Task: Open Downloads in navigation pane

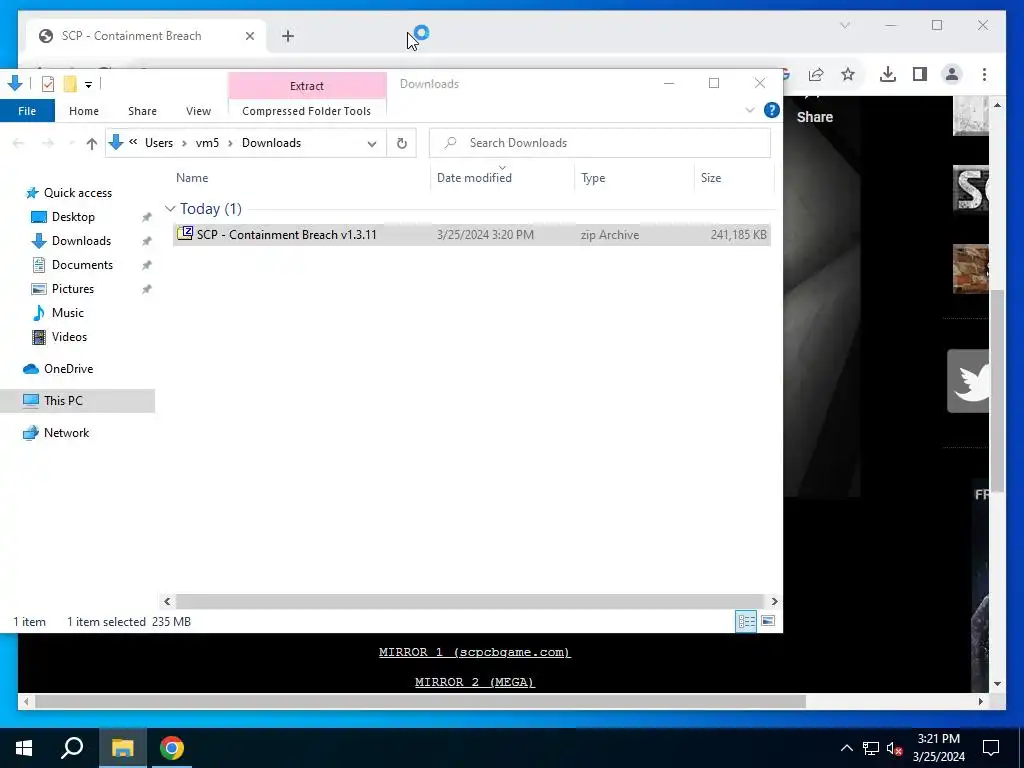Action: pyautogui.click(x=81, y=241)
